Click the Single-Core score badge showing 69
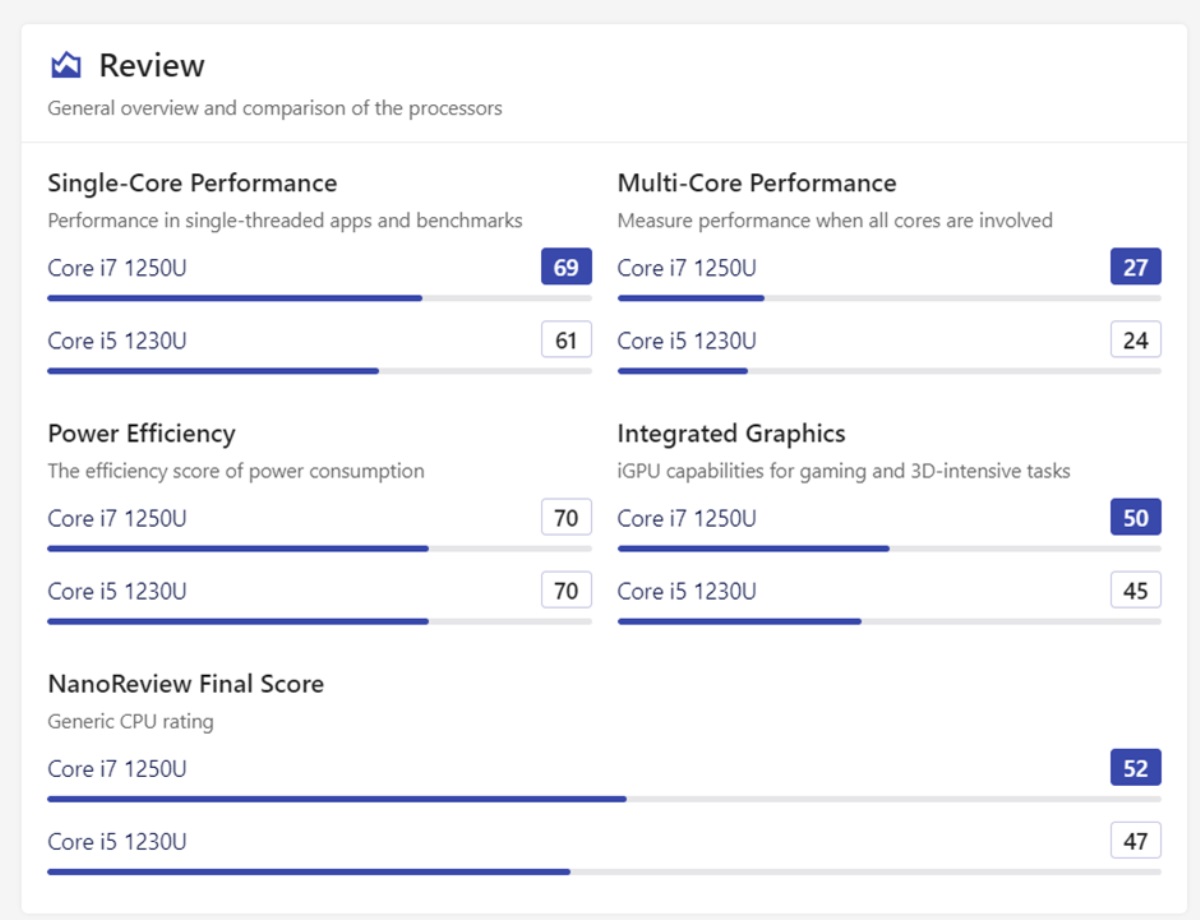The width and height of the screenshot is (1200, 920). (566, 267)
